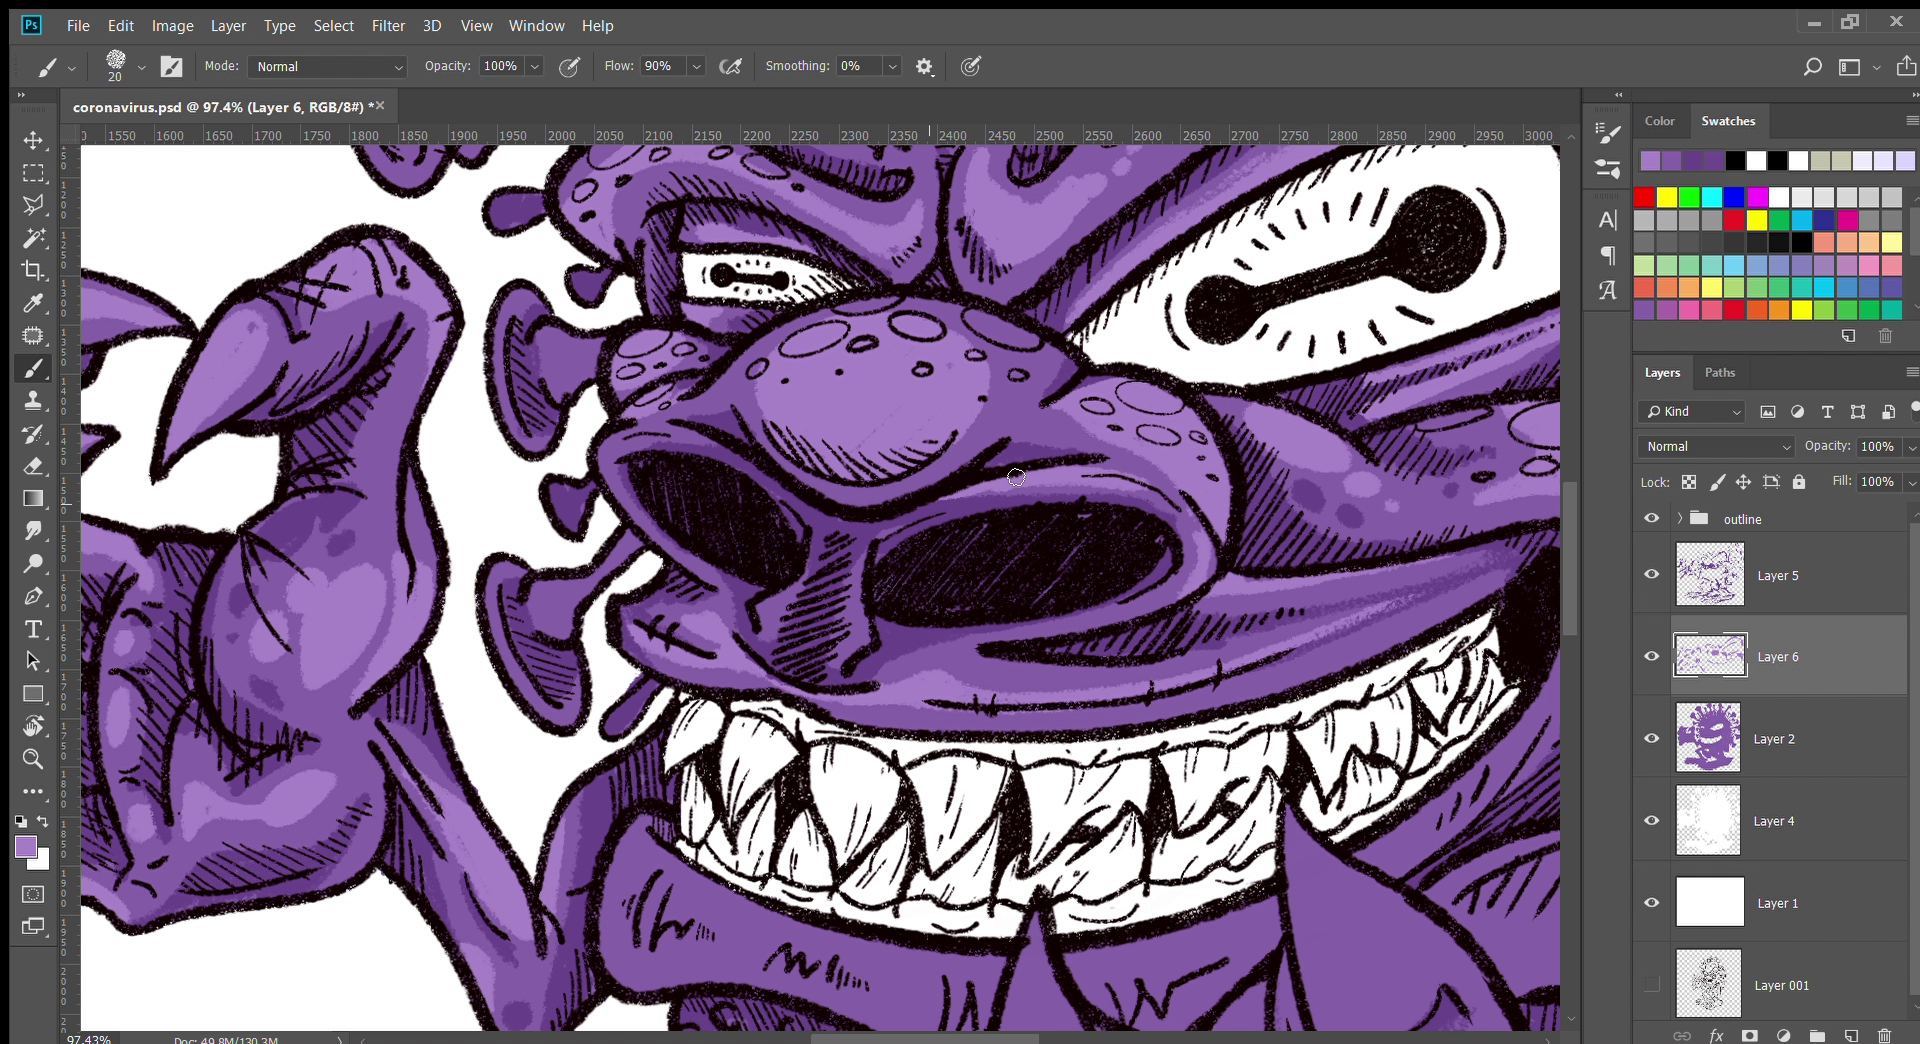Open the Filter menu
Image resolution: width=1920 pixels, height=1044 pixels.
(x=388, y=26)
